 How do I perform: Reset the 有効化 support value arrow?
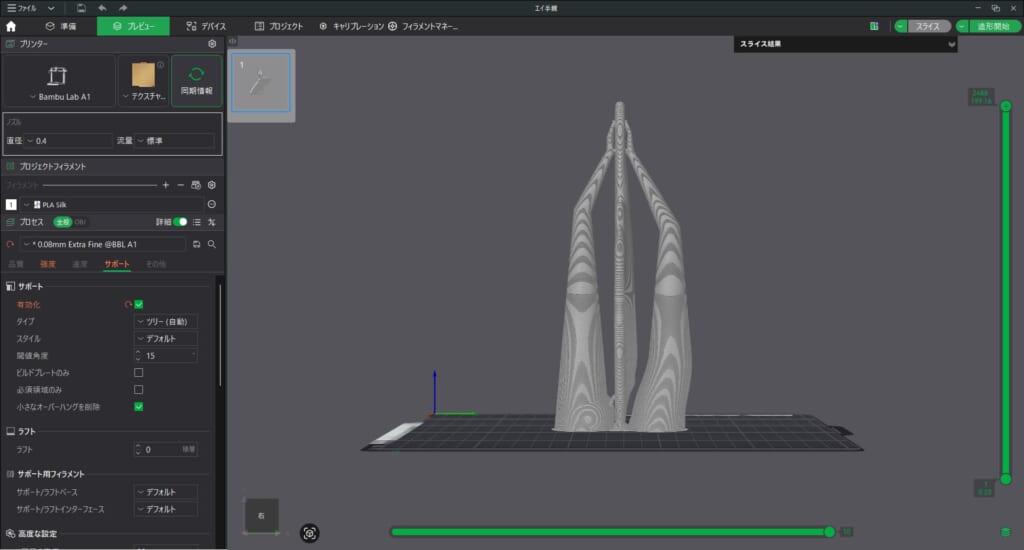click(128, 304)
